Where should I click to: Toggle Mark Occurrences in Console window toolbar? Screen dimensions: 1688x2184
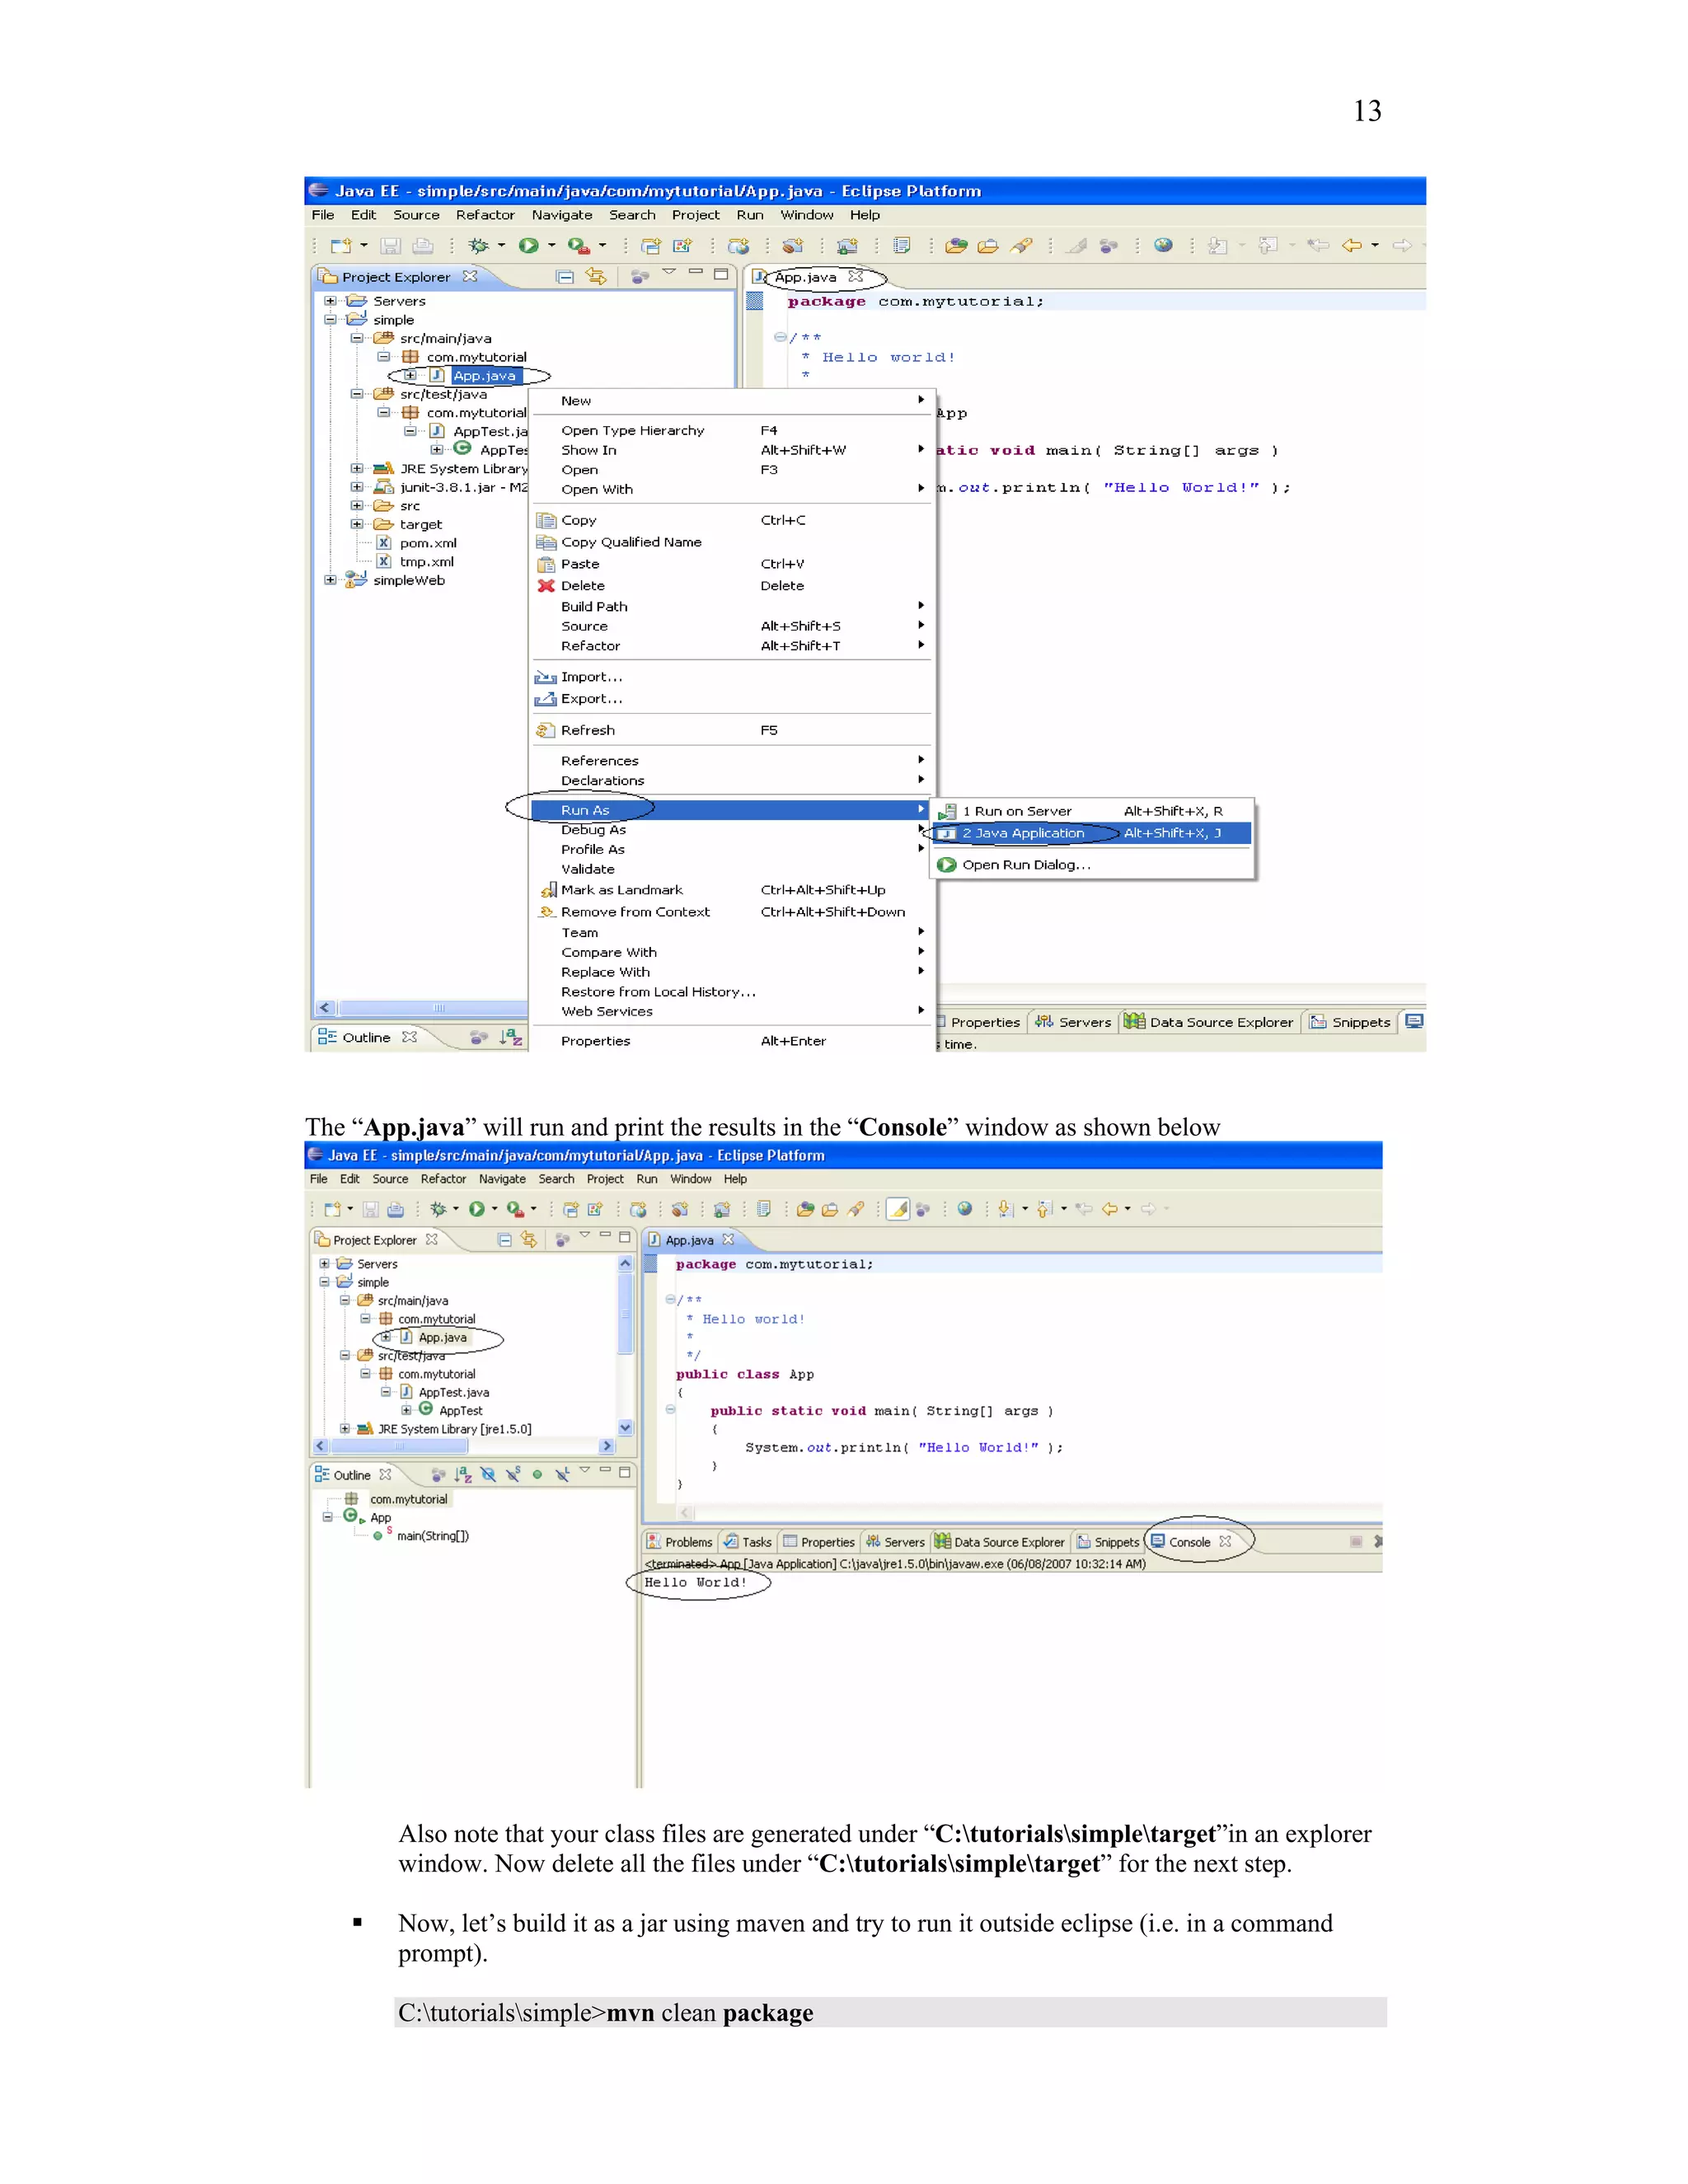pyautogui.click(x=898, y=1209)
